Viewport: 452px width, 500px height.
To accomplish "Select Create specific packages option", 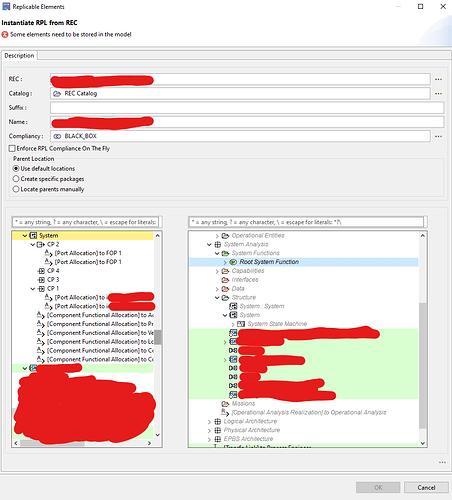I will tap(16, 179).
